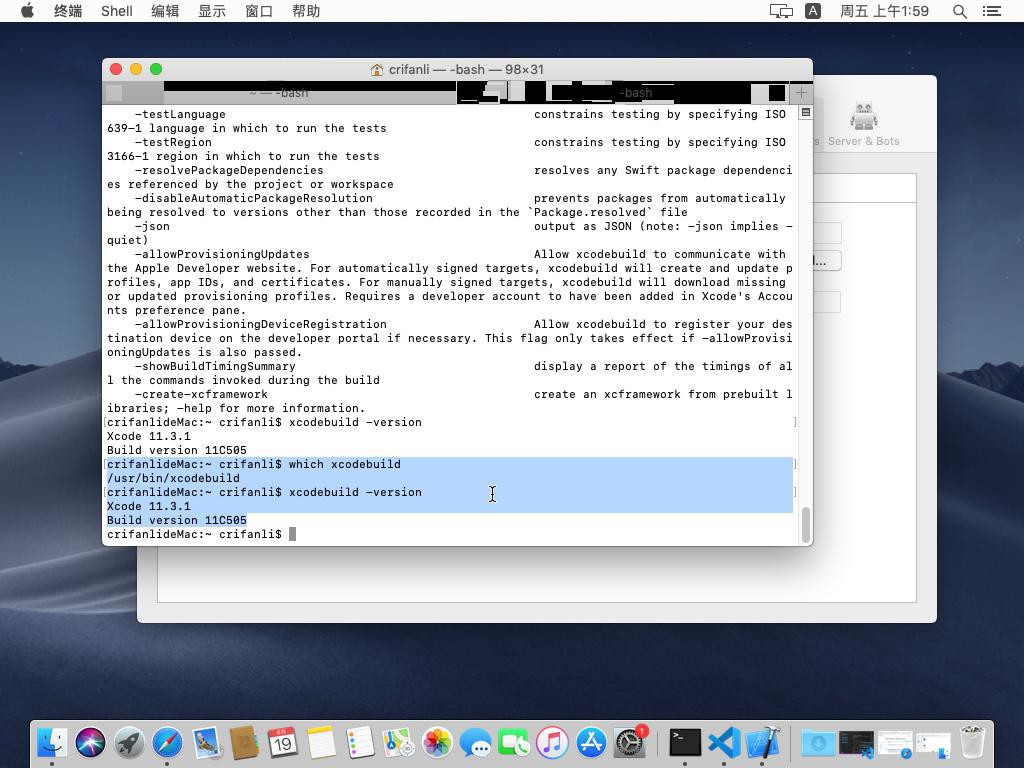The width and height of the screenshot is (1024, 768).
Task: Open Contacts book icon in Dock
Action: point(244,743)
